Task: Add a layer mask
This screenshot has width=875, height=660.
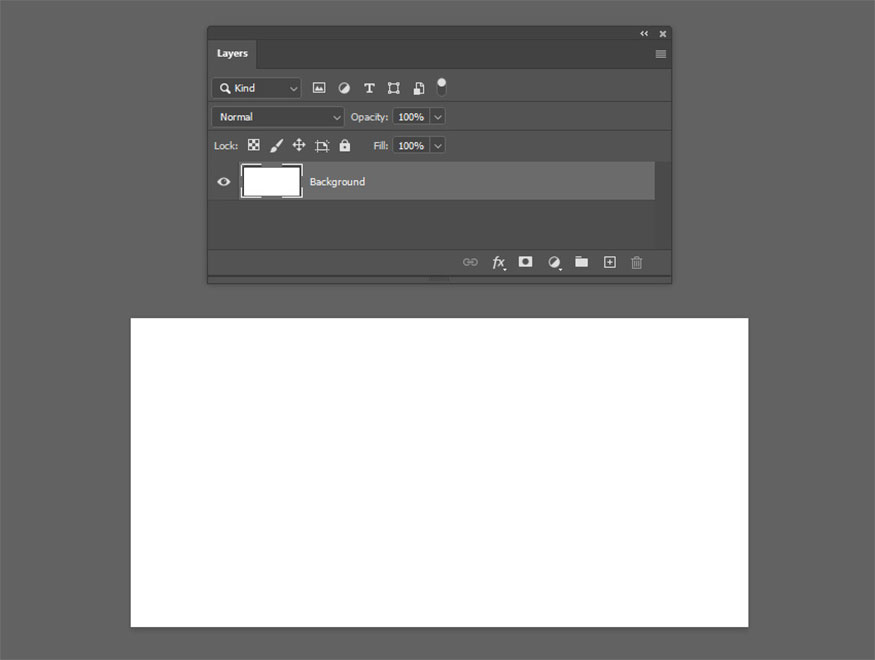Action: click(x=525, y=262)
